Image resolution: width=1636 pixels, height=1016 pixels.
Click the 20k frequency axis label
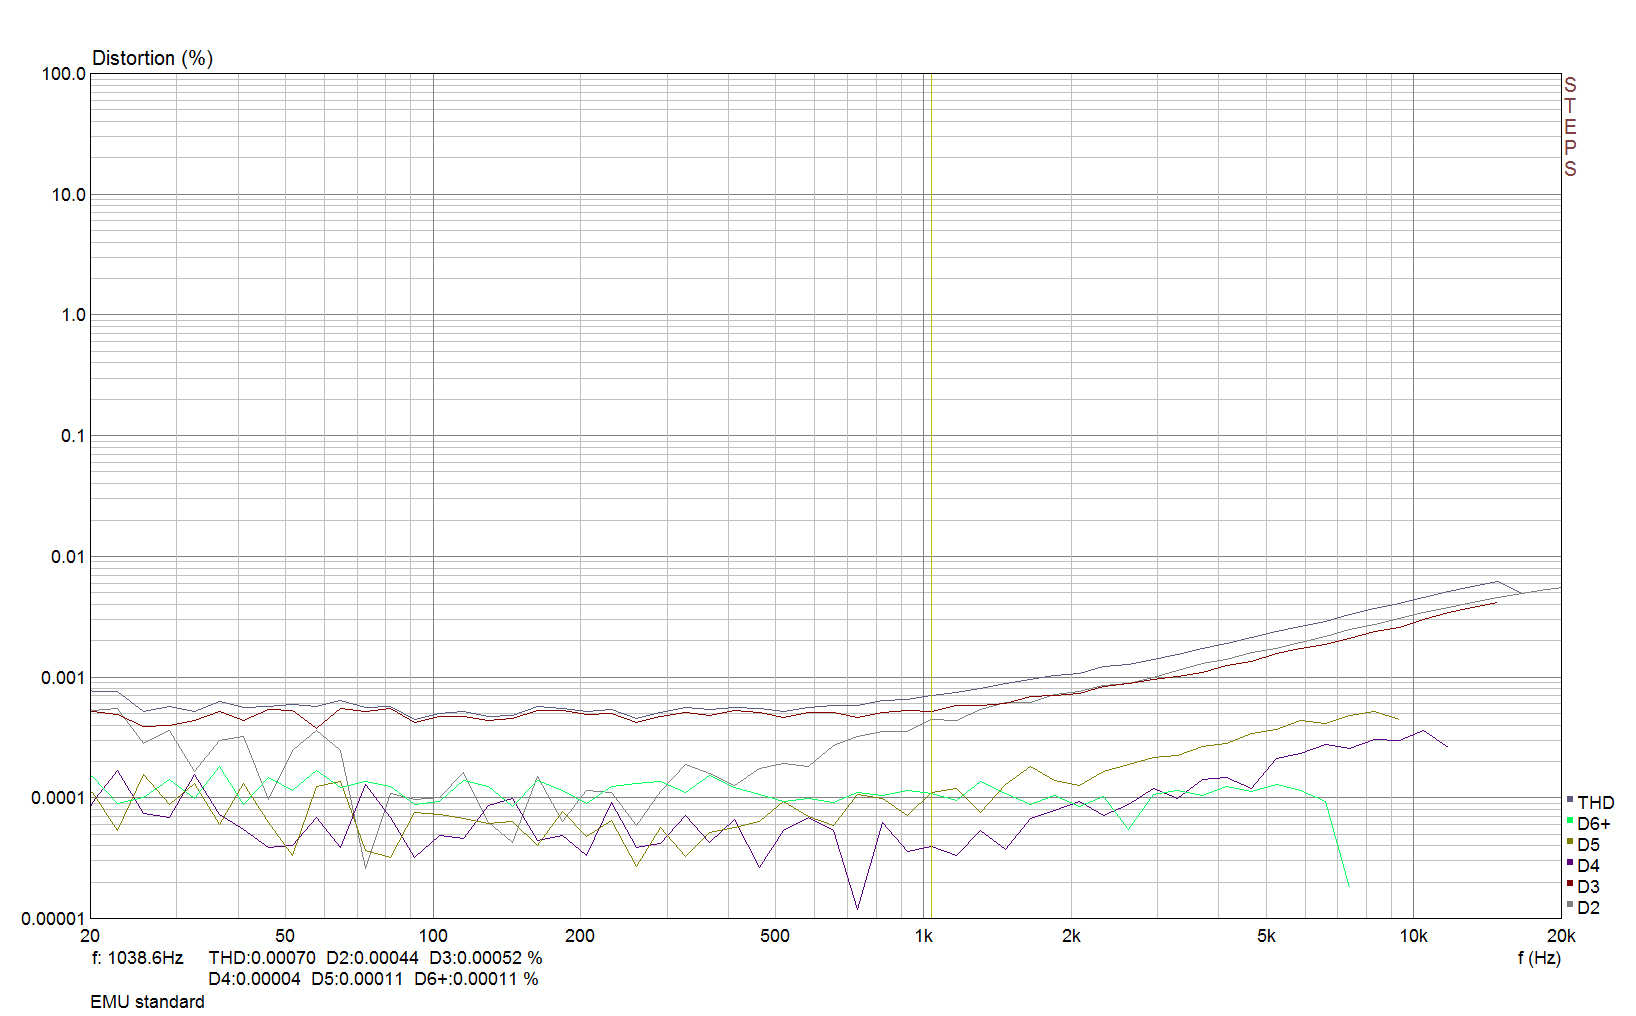pos(1561,936)
